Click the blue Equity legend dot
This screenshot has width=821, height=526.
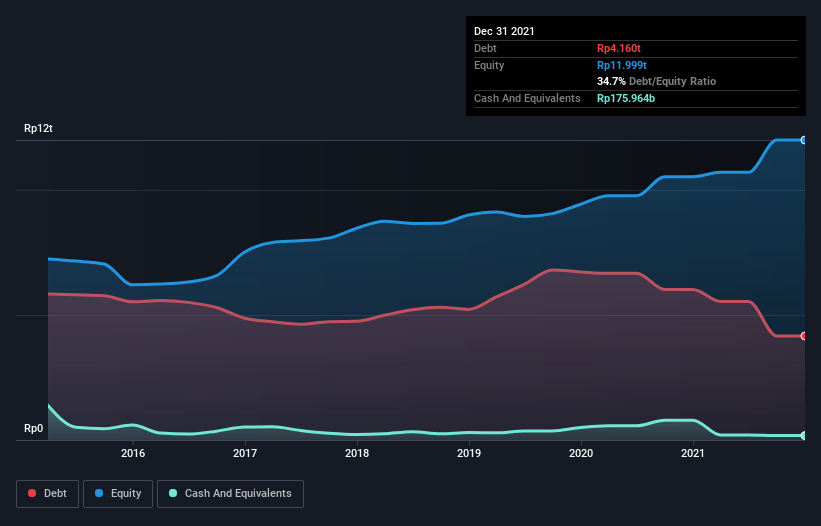click(x=99, y=493)
